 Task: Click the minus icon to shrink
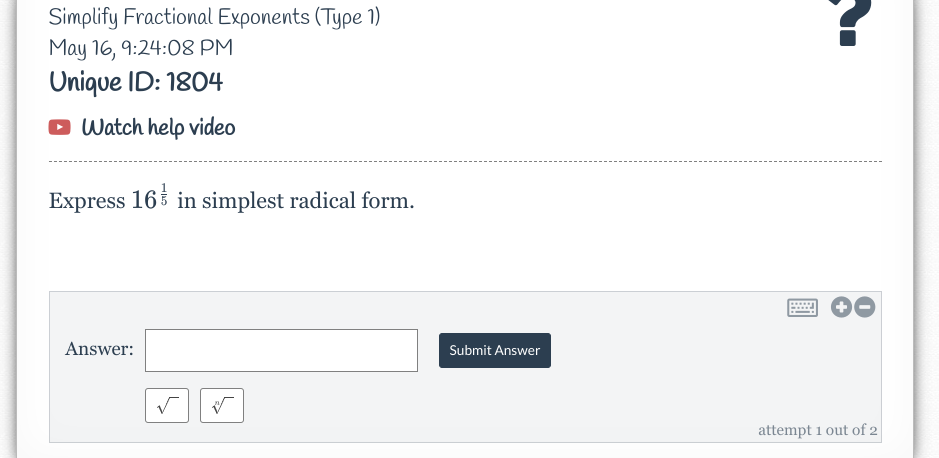pos(864,308)
